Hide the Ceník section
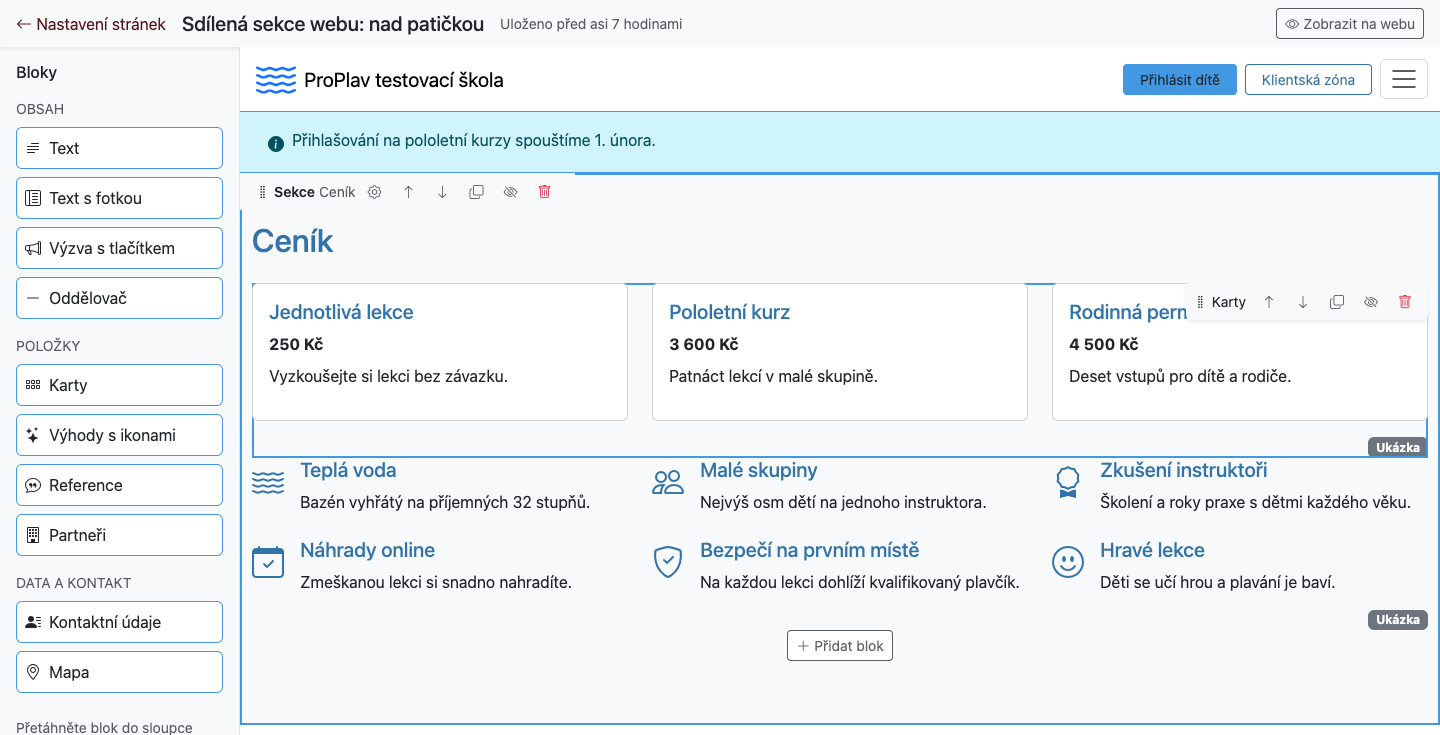 coord(510,192)
